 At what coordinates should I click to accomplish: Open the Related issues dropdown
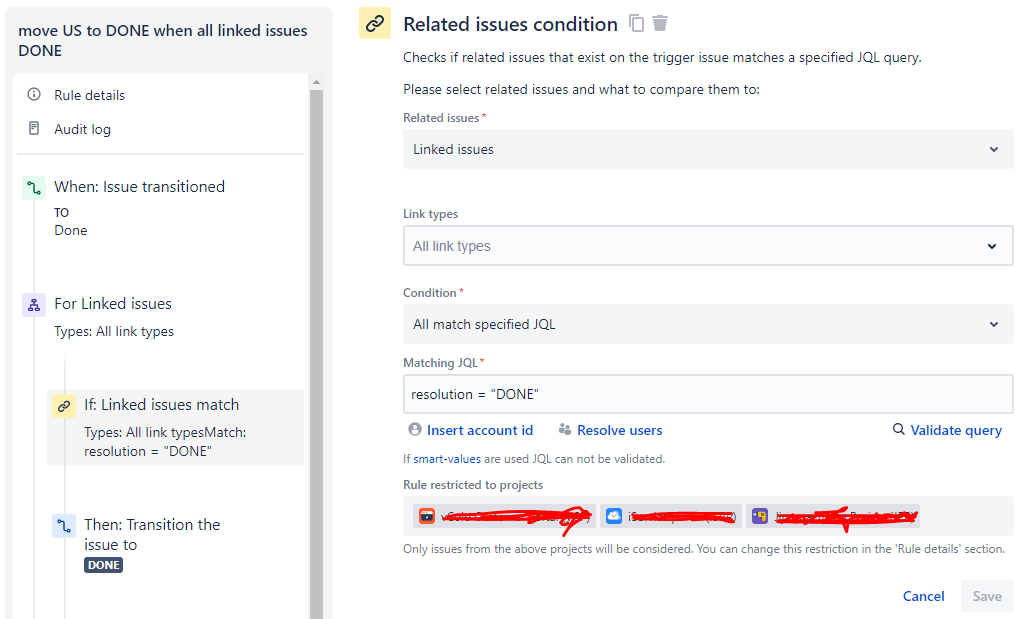pyautogui.click(x=708, y=149)
